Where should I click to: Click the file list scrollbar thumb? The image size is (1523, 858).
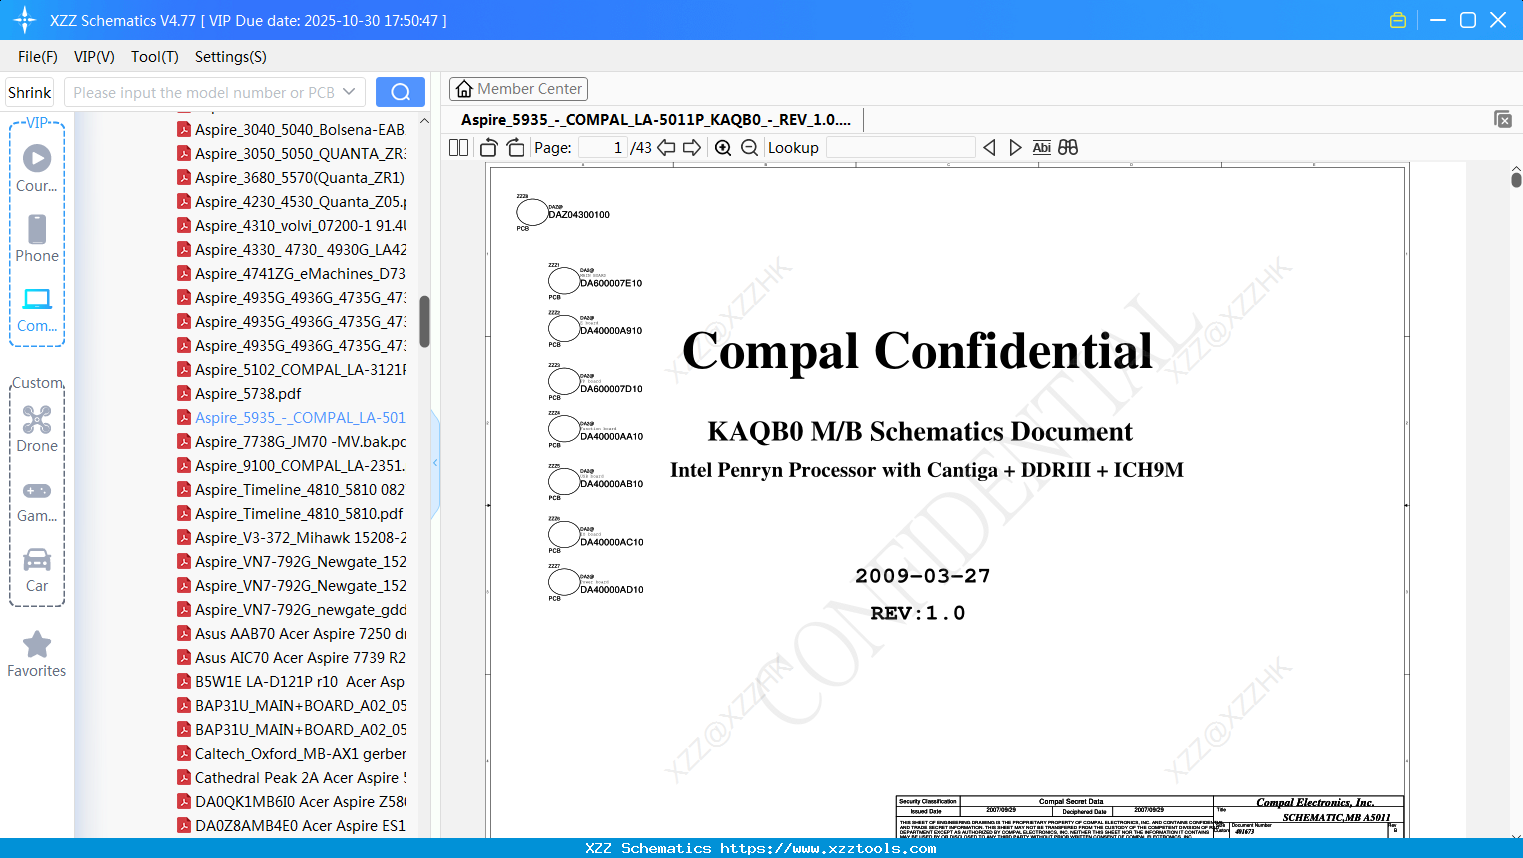click(x=424, y=321)
